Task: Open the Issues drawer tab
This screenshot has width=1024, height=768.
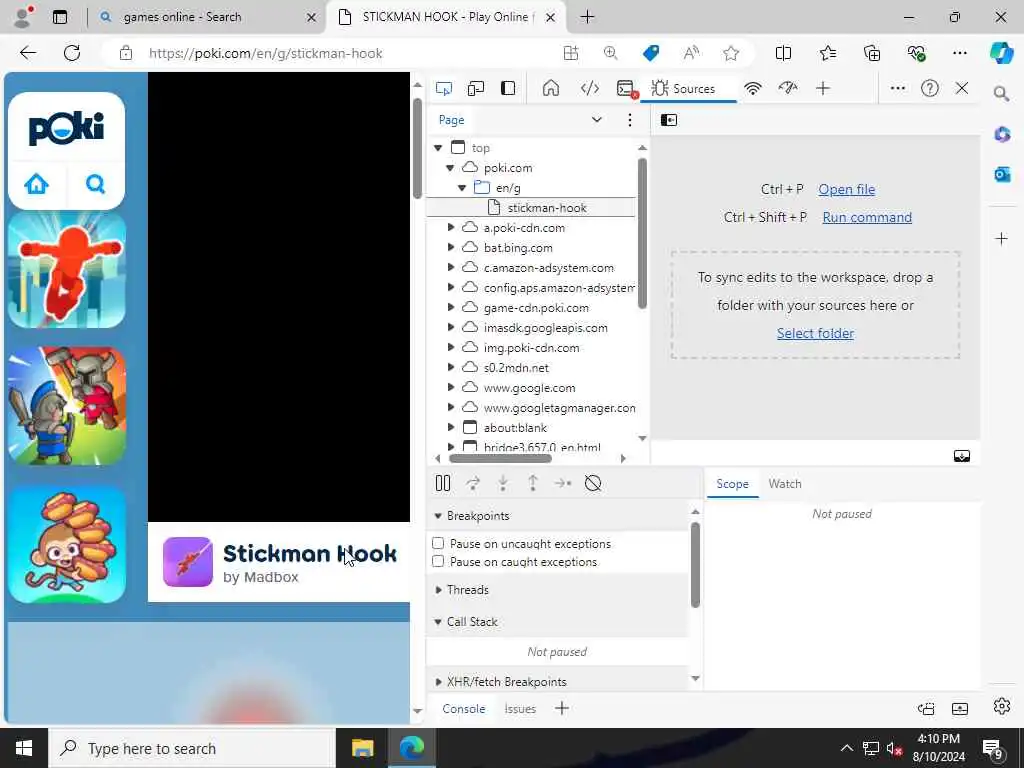Action: (520, 709)
